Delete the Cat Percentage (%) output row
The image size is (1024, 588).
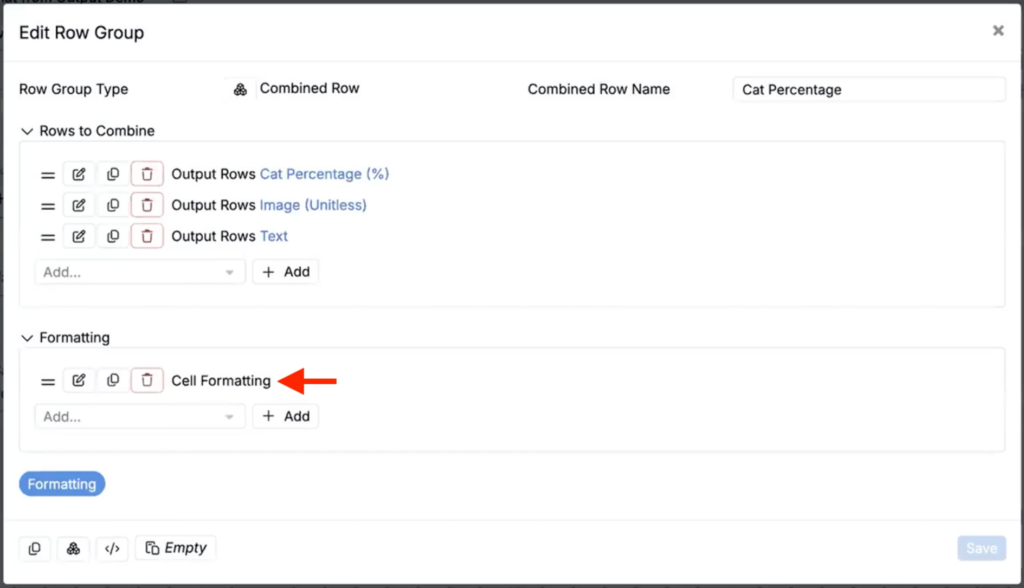pos(147,174)
